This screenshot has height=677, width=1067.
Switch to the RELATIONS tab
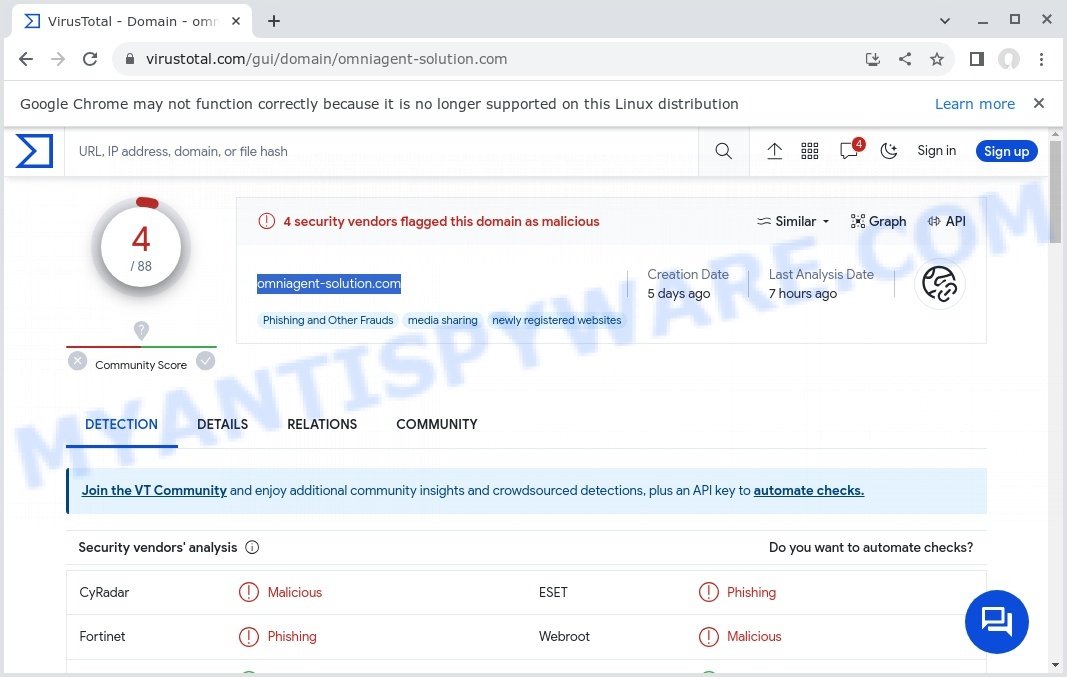click(322, 424)
